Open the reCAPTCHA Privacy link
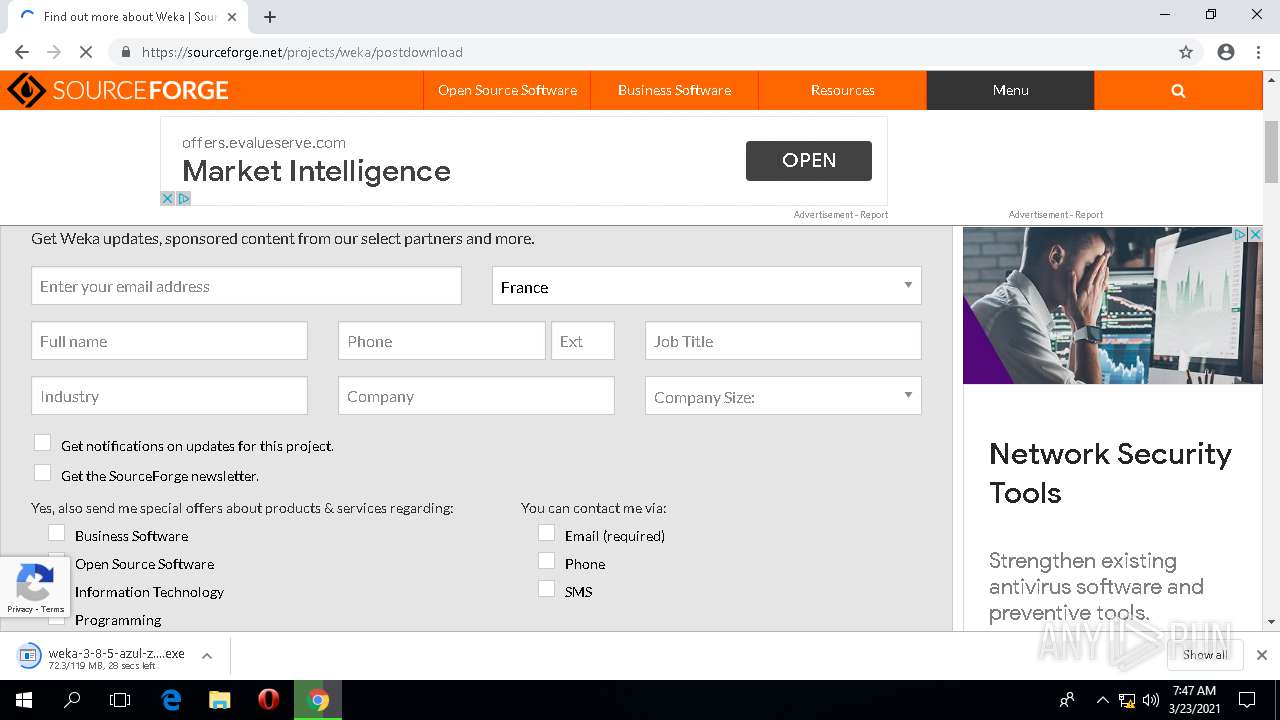Image resolution: width=1280 pixels, height=720 pixels. pyautogui.click(x=19, y=609)
